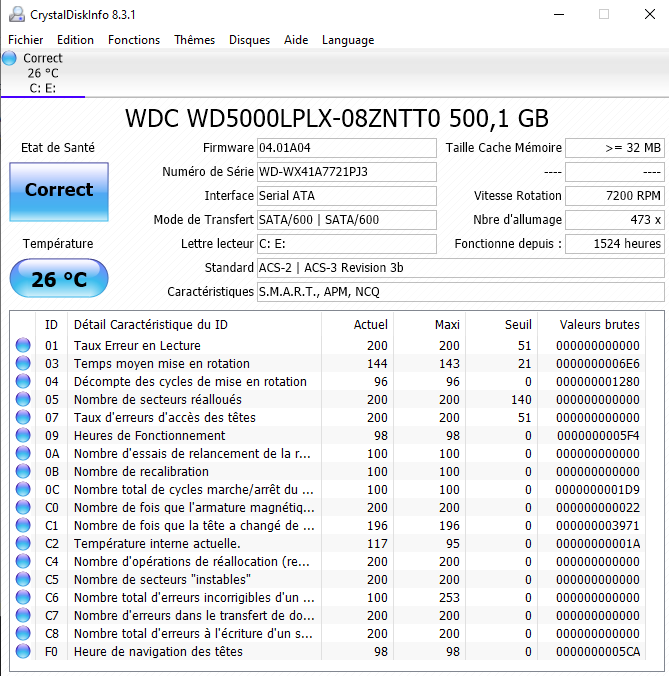Click the Maxi value 253 in row C6
The image size is (669, 676).
[449, 598]
